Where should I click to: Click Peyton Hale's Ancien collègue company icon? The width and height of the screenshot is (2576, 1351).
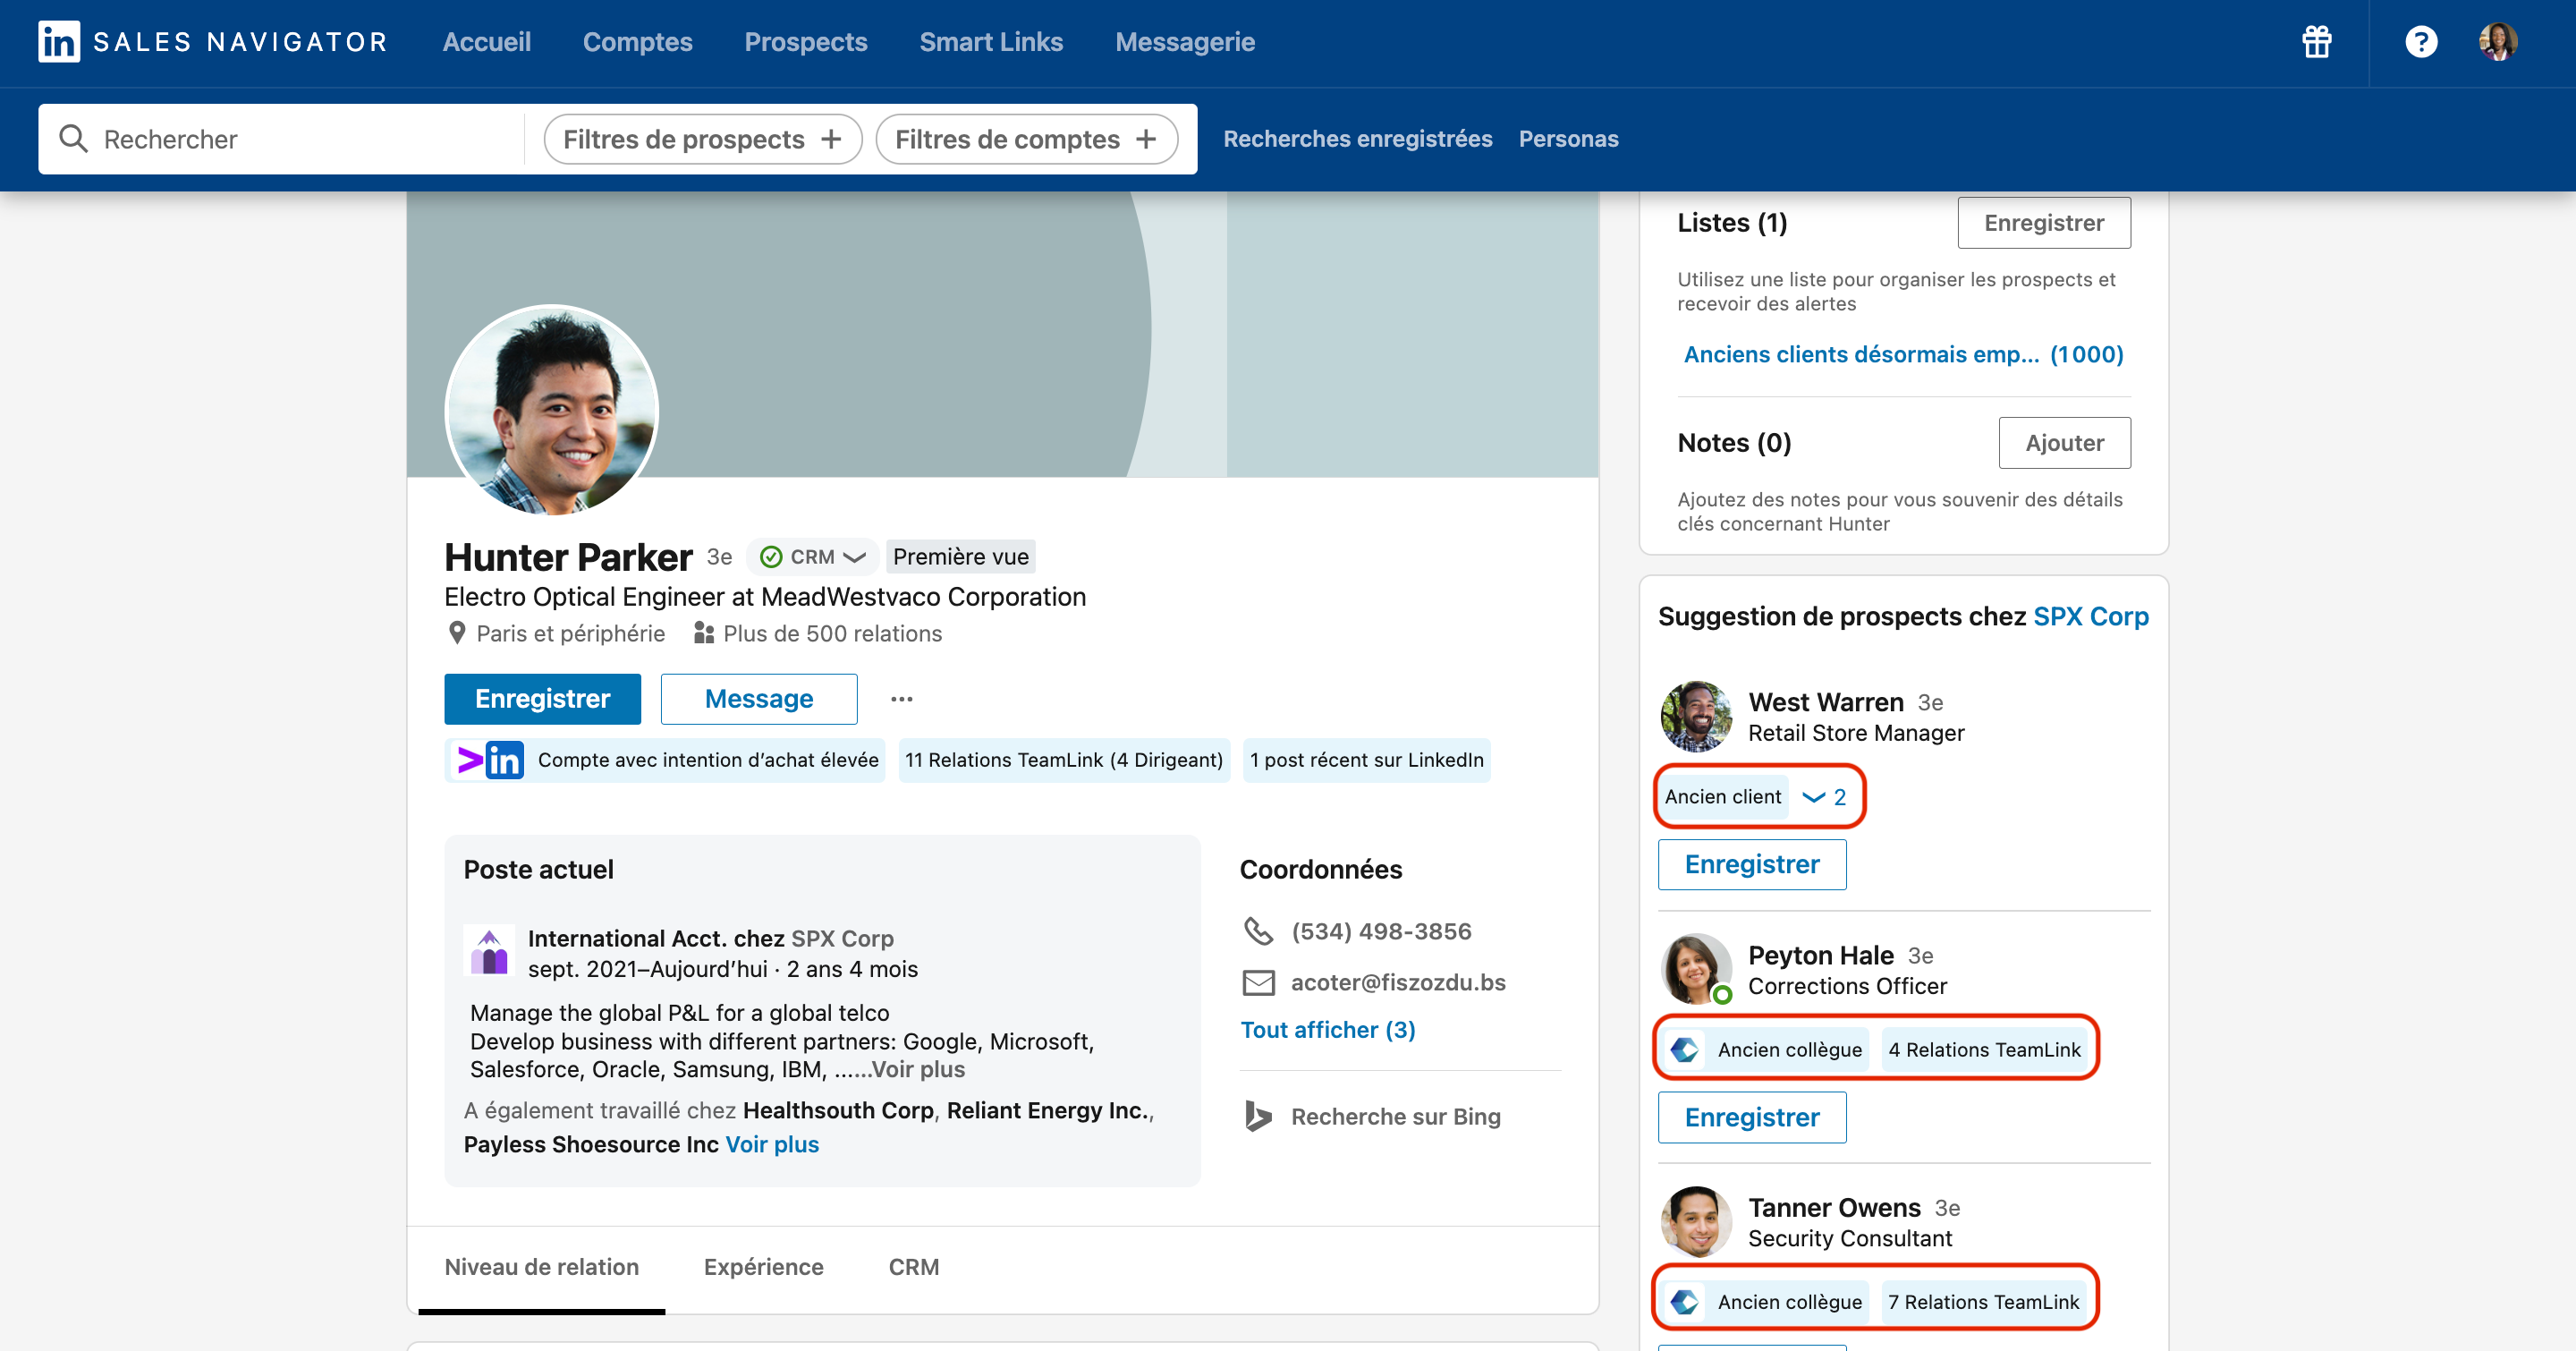click(x=1685, y=1049)
